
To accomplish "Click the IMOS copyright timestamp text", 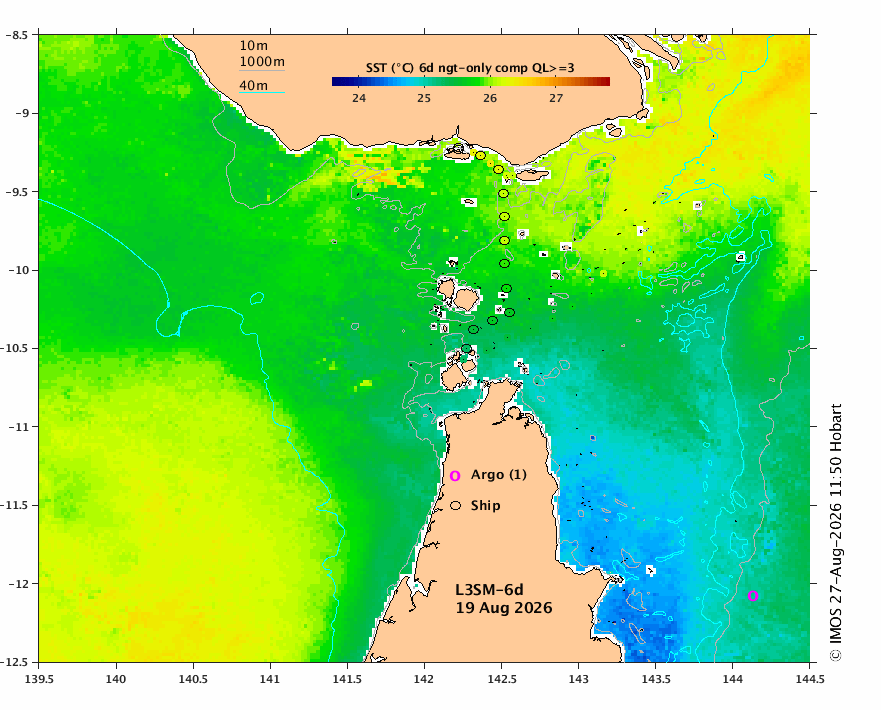I will click(835, 532).
